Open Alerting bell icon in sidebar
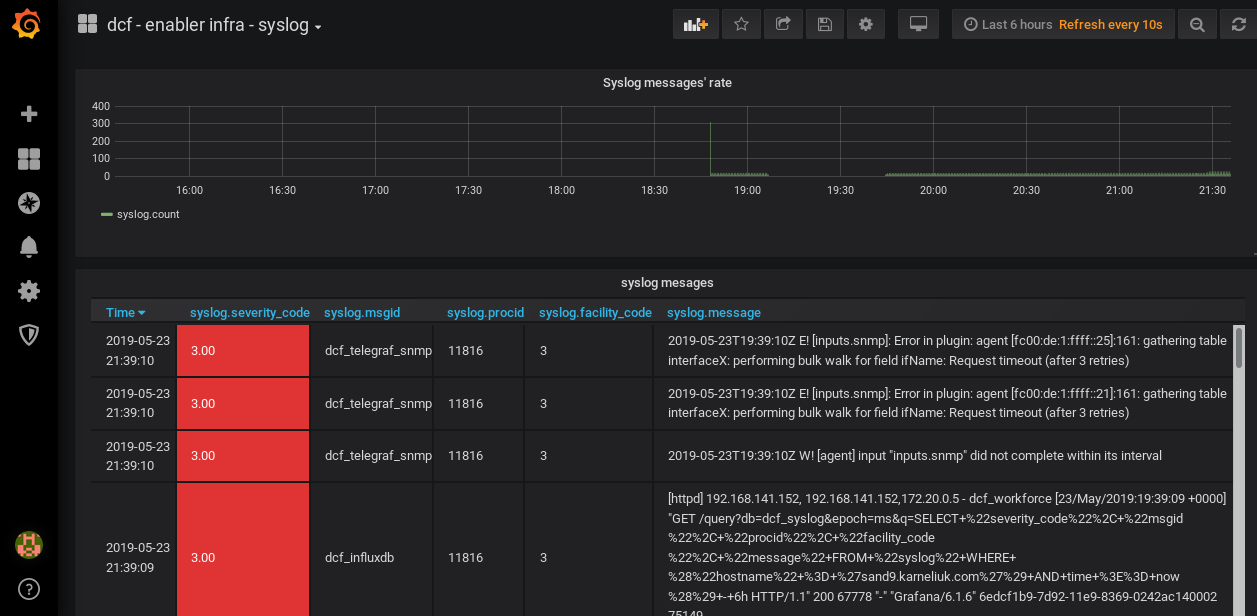Image resolution: width=1257 pixels, height=616 pixels. point(29,247)
